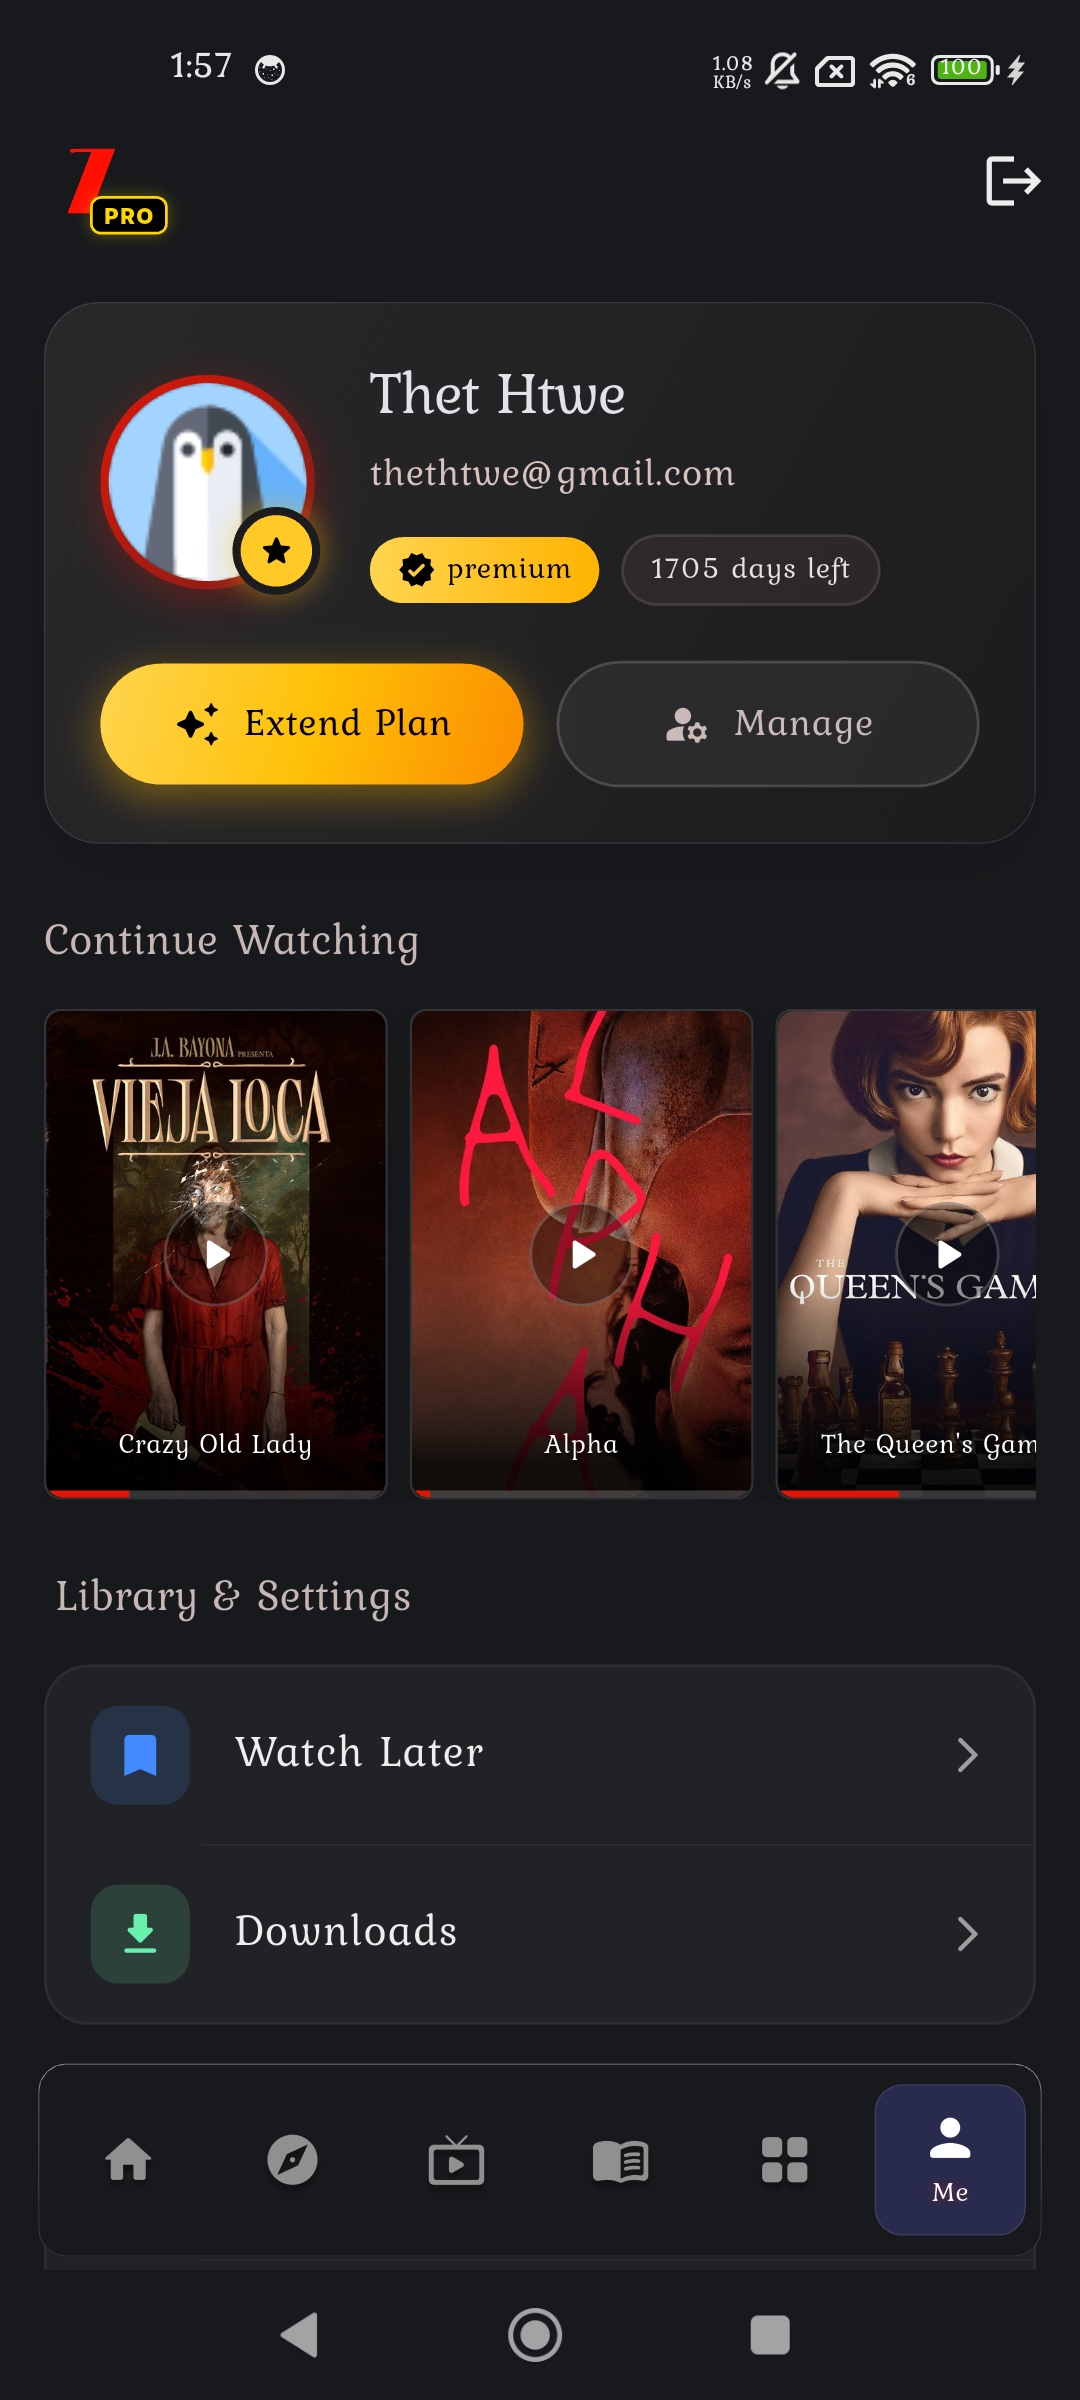Image resolution: width=1080 pixels, height=2400 pixels.
Task: Tap the star badge on the profile avatar
Action: pos(277,551)
